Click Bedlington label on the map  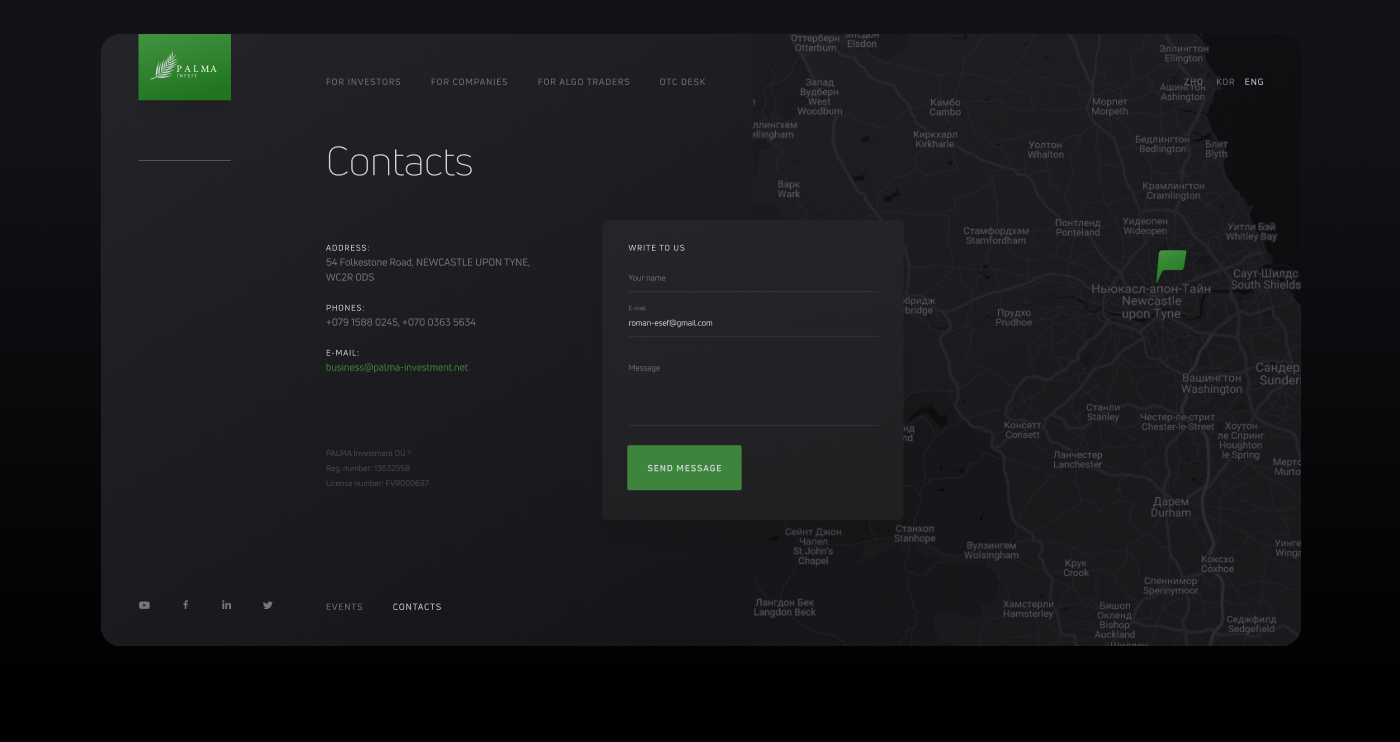click(1162, 144)
